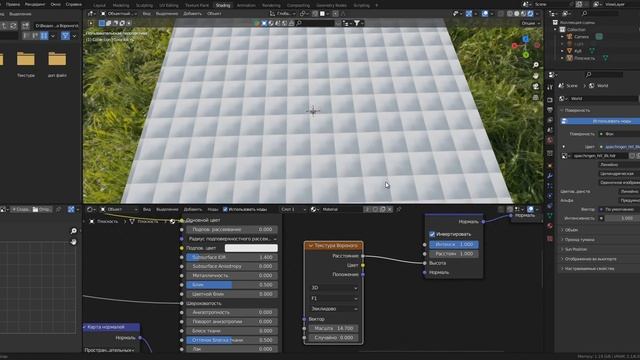
Task: Click the Y axis gizmo ball
Action: (526, 55)
